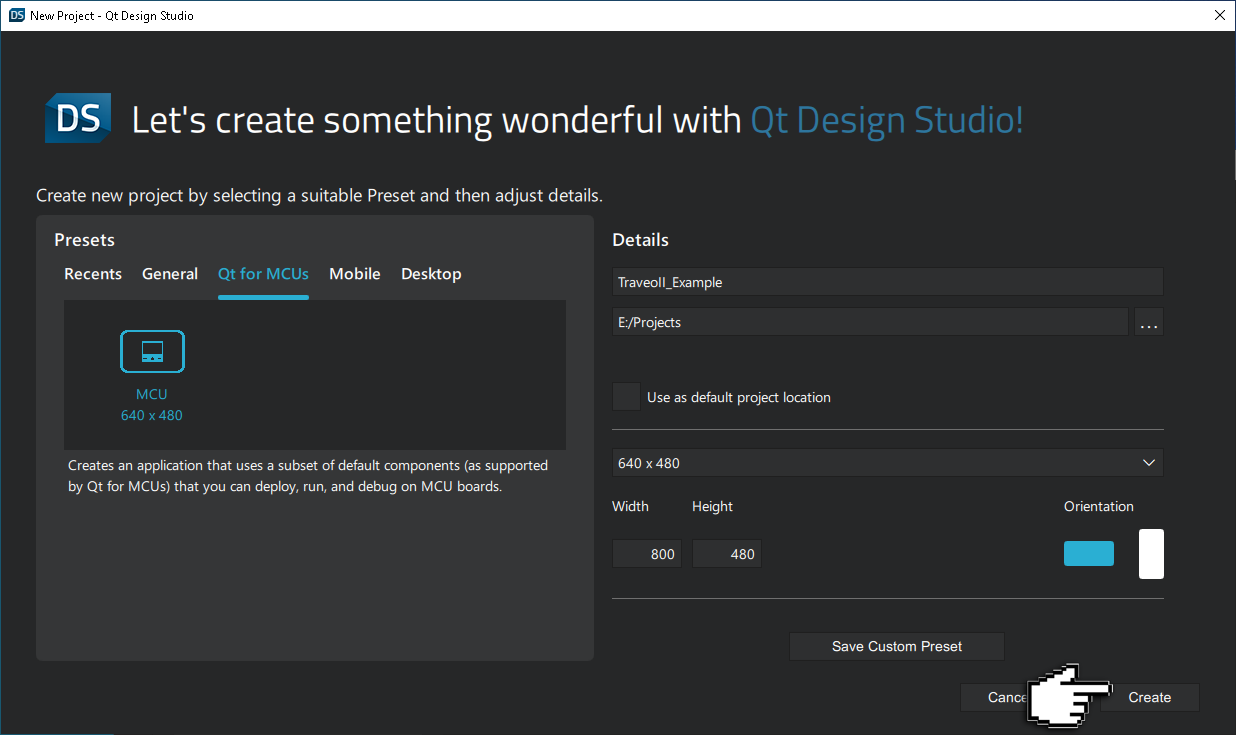Edit the Height value of 480
This screenshot has height=735, width=1236.
coord(726,553)
